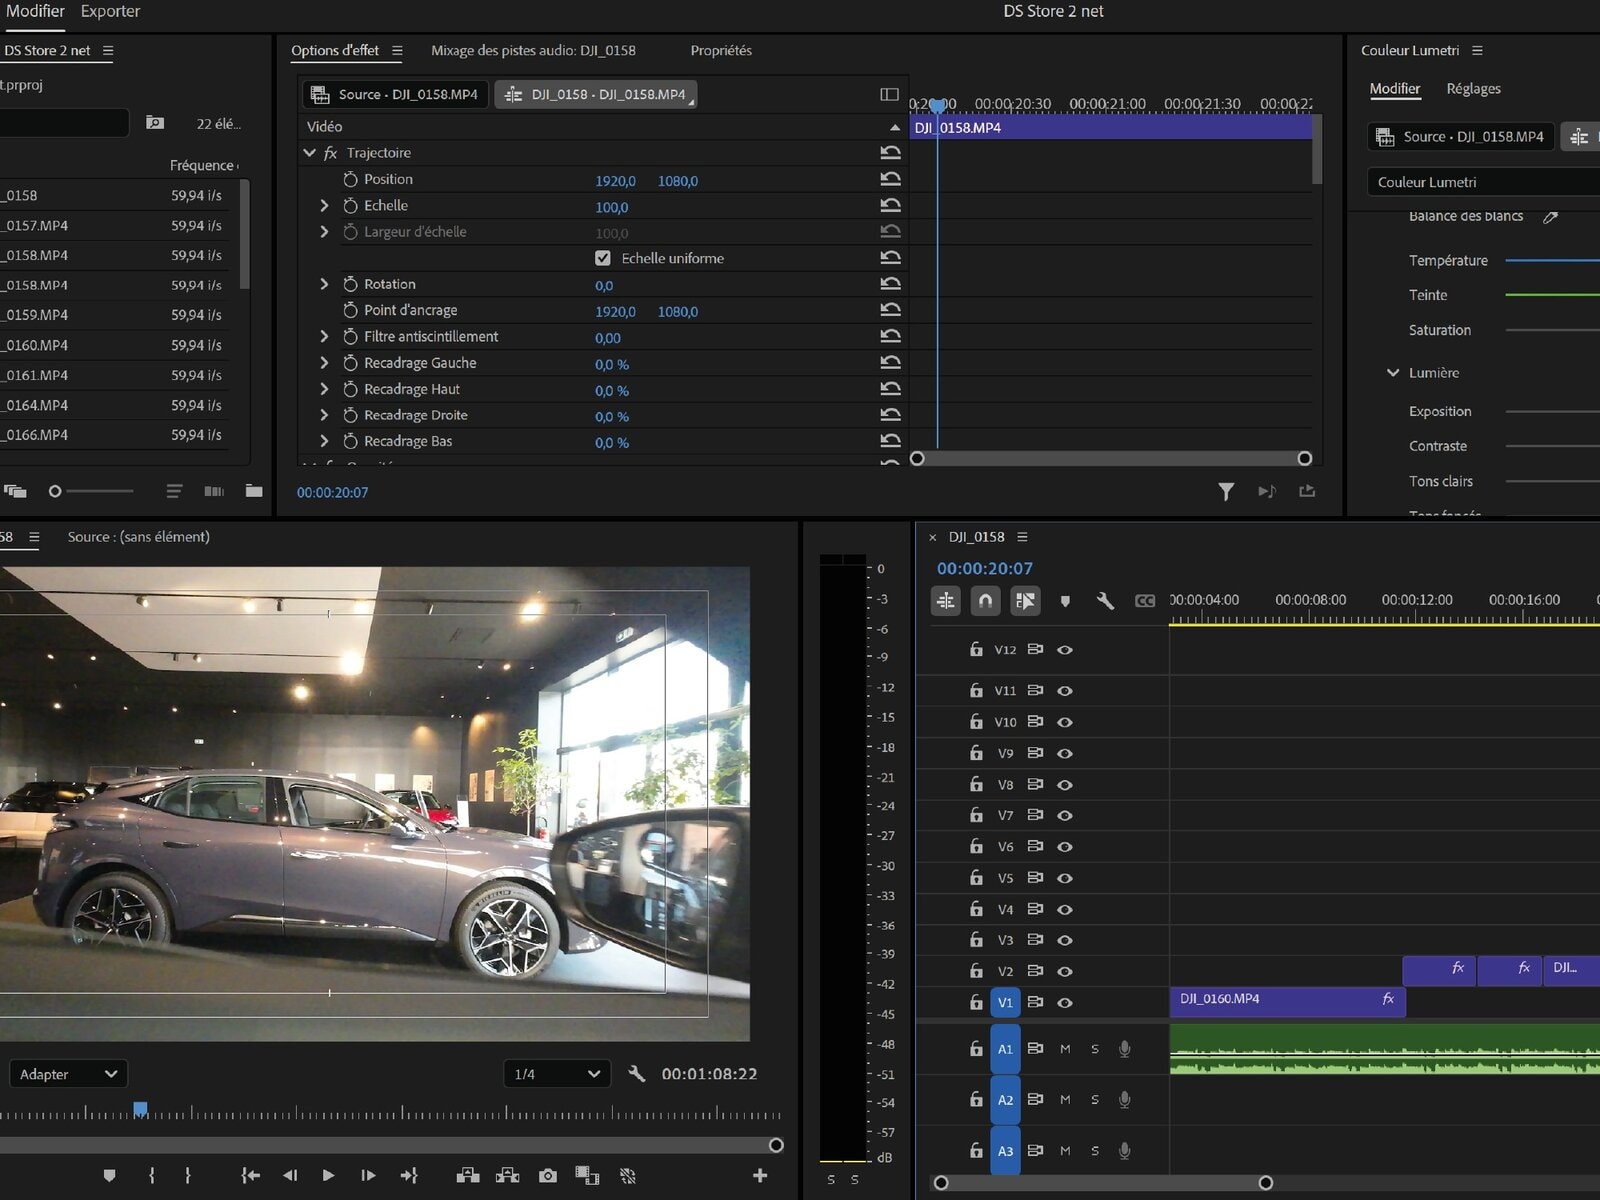Select Source - DJI_0158.MP4 in Effect Controls
This screenshot has width=1600, height=1200.
tap(395, 94)
